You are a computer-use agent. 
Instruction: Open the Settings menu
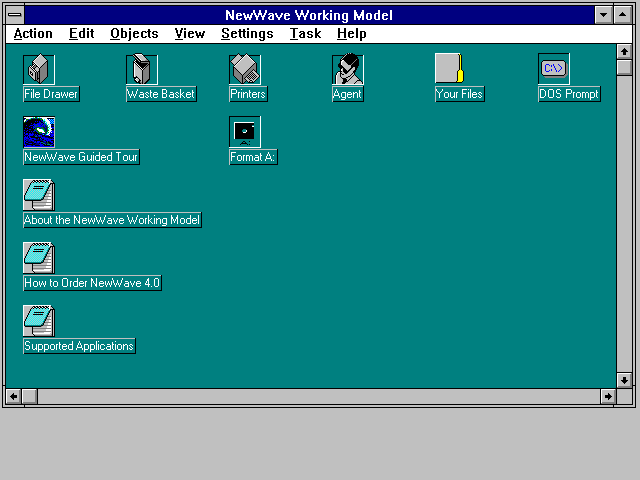click(247, 34)
